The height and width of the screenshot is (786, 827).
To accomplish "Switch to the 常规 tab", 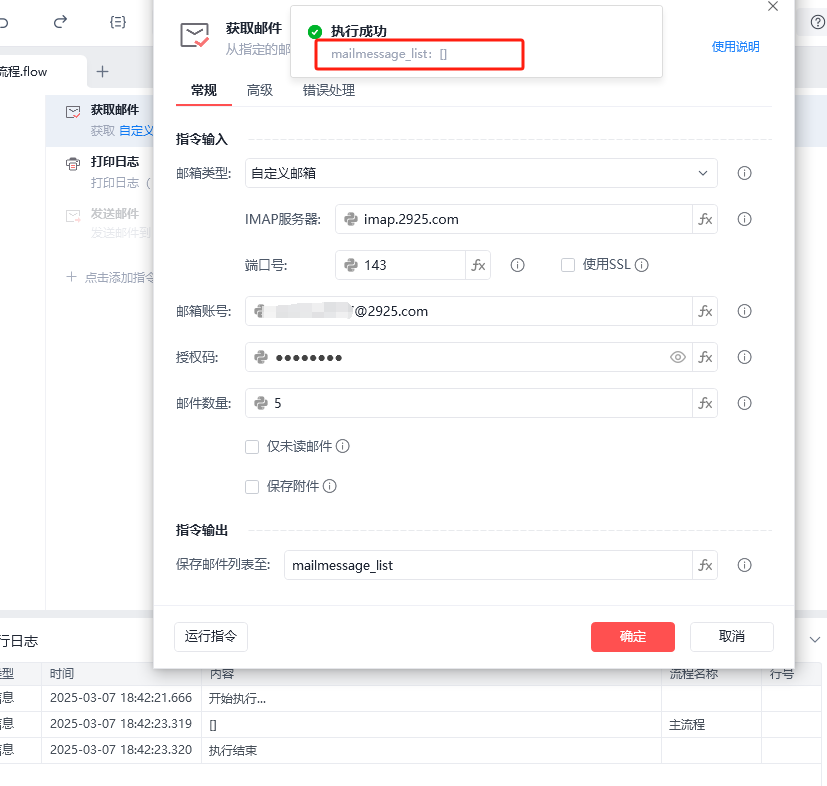I will [204, 90].
